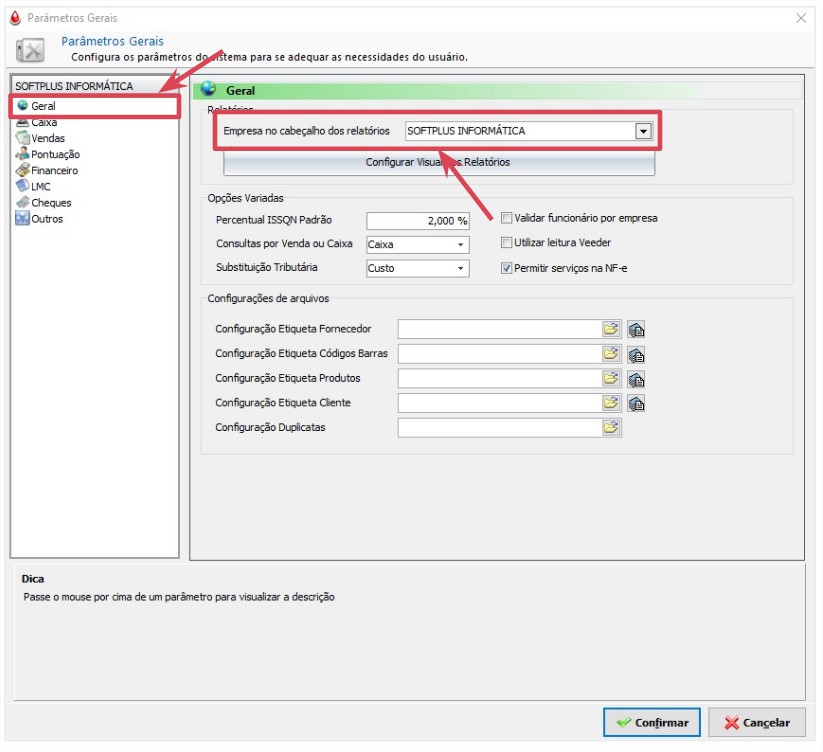
Task: Click the SOFTPLUS INFORMÁTICA sidebar header
Action: 74,86
